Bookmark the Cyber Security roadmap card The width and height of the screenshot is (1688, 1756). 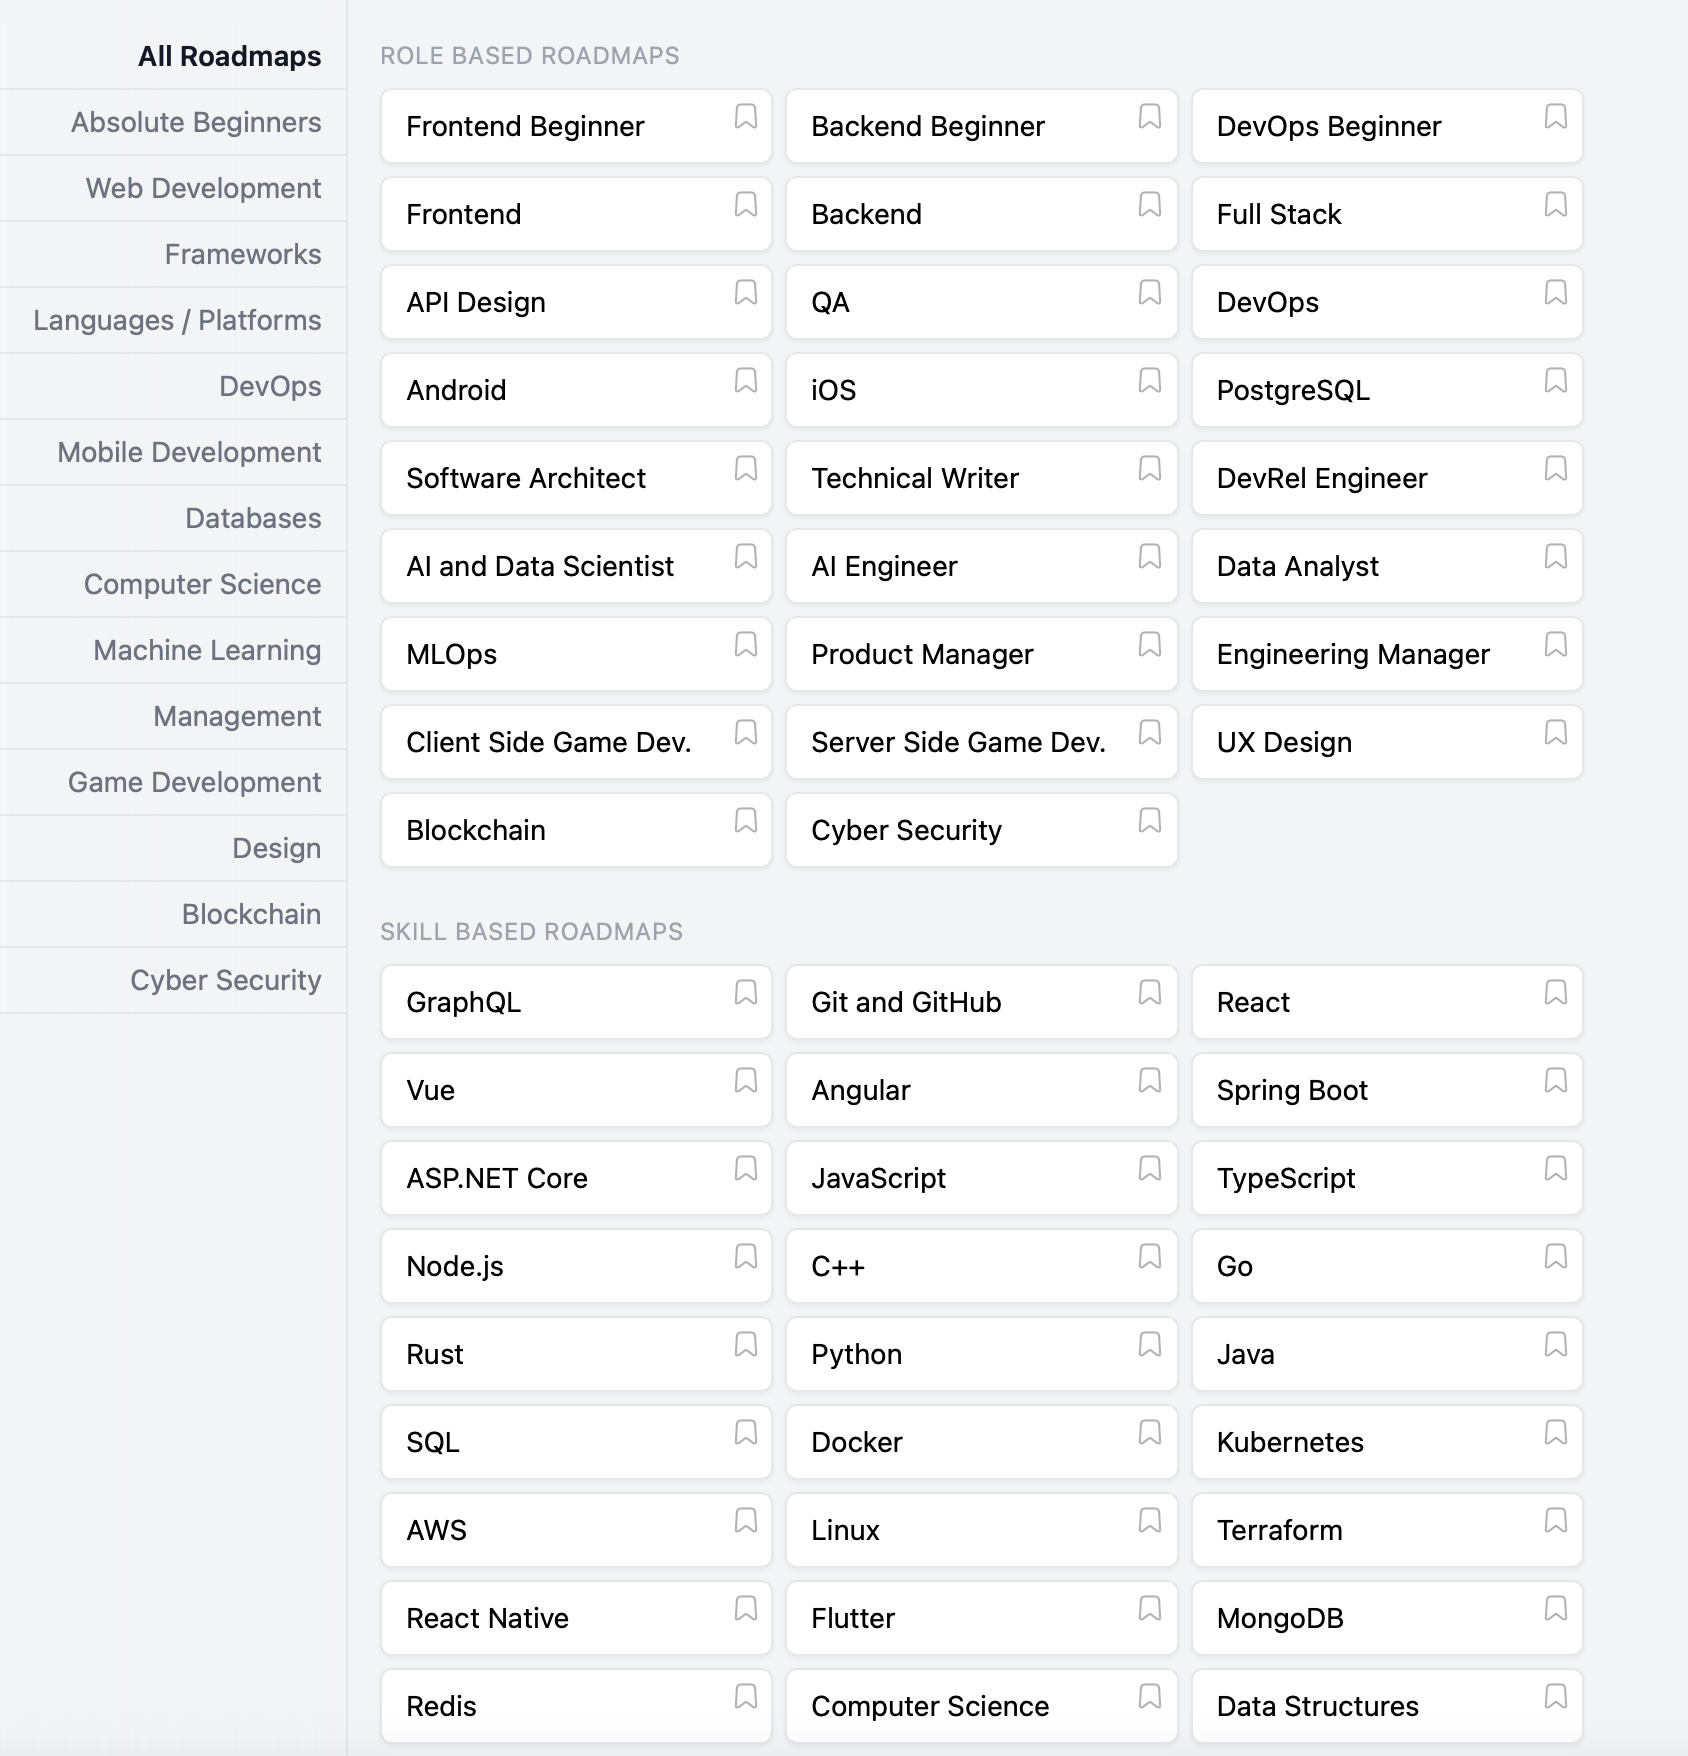[x=1150, y=821]
